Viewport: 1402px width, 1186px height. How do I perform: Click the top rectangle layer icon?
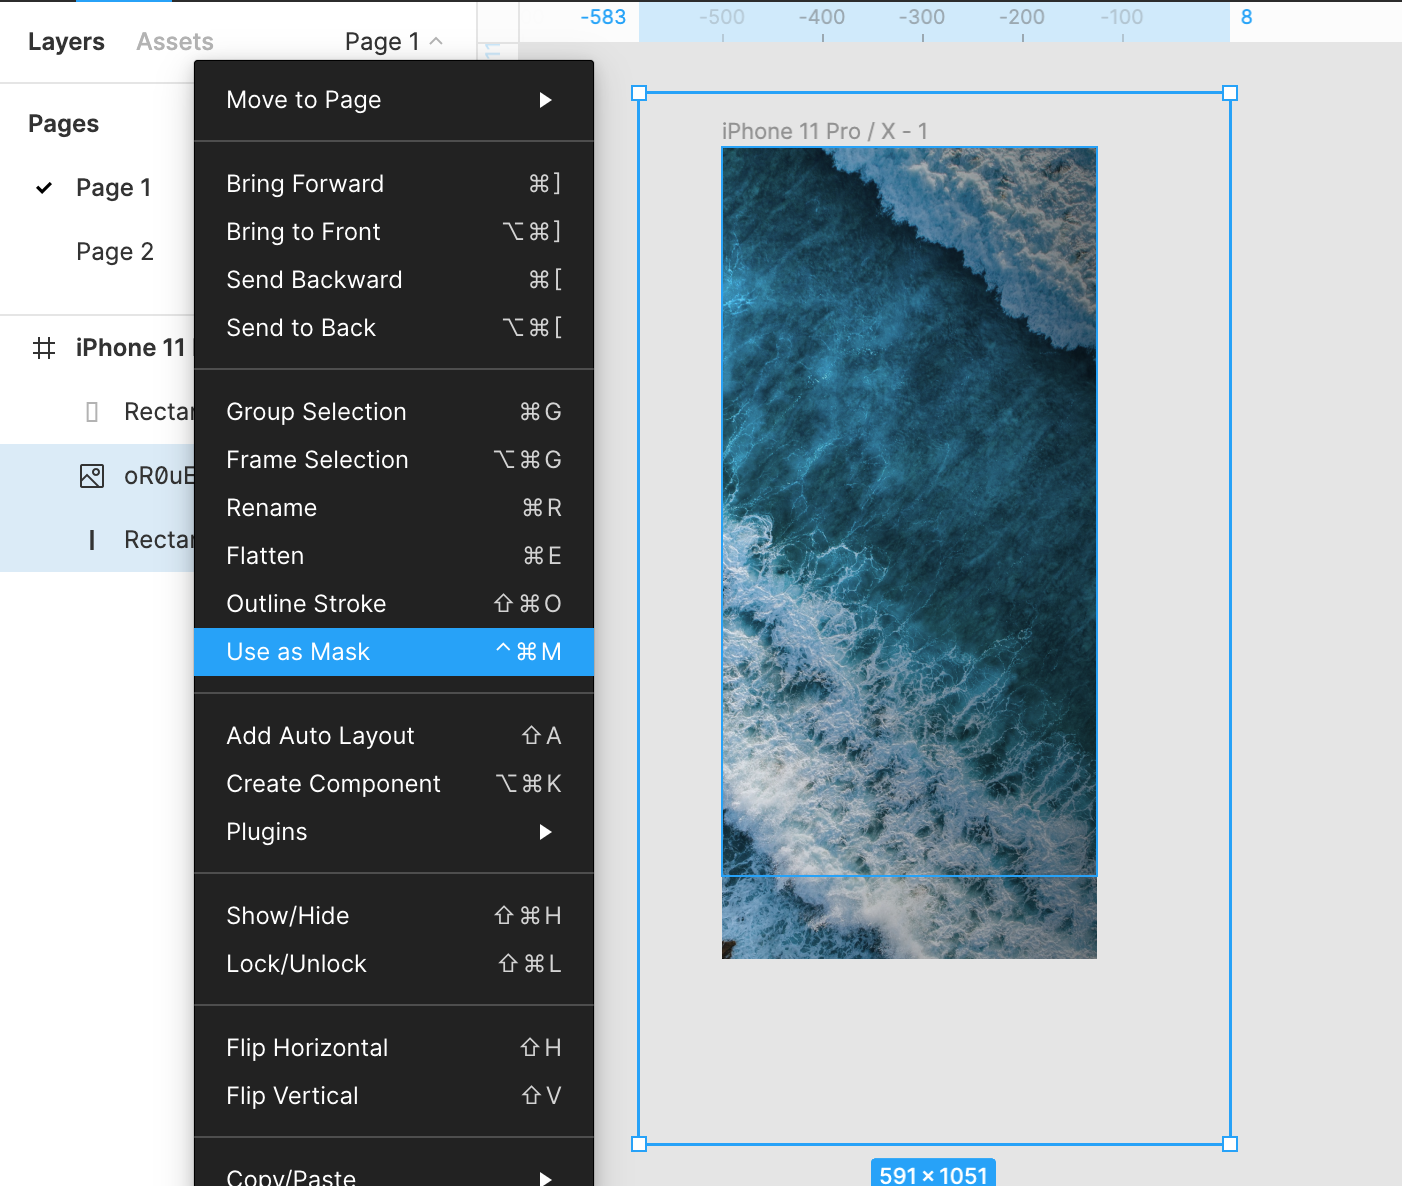tap(92, 412)
